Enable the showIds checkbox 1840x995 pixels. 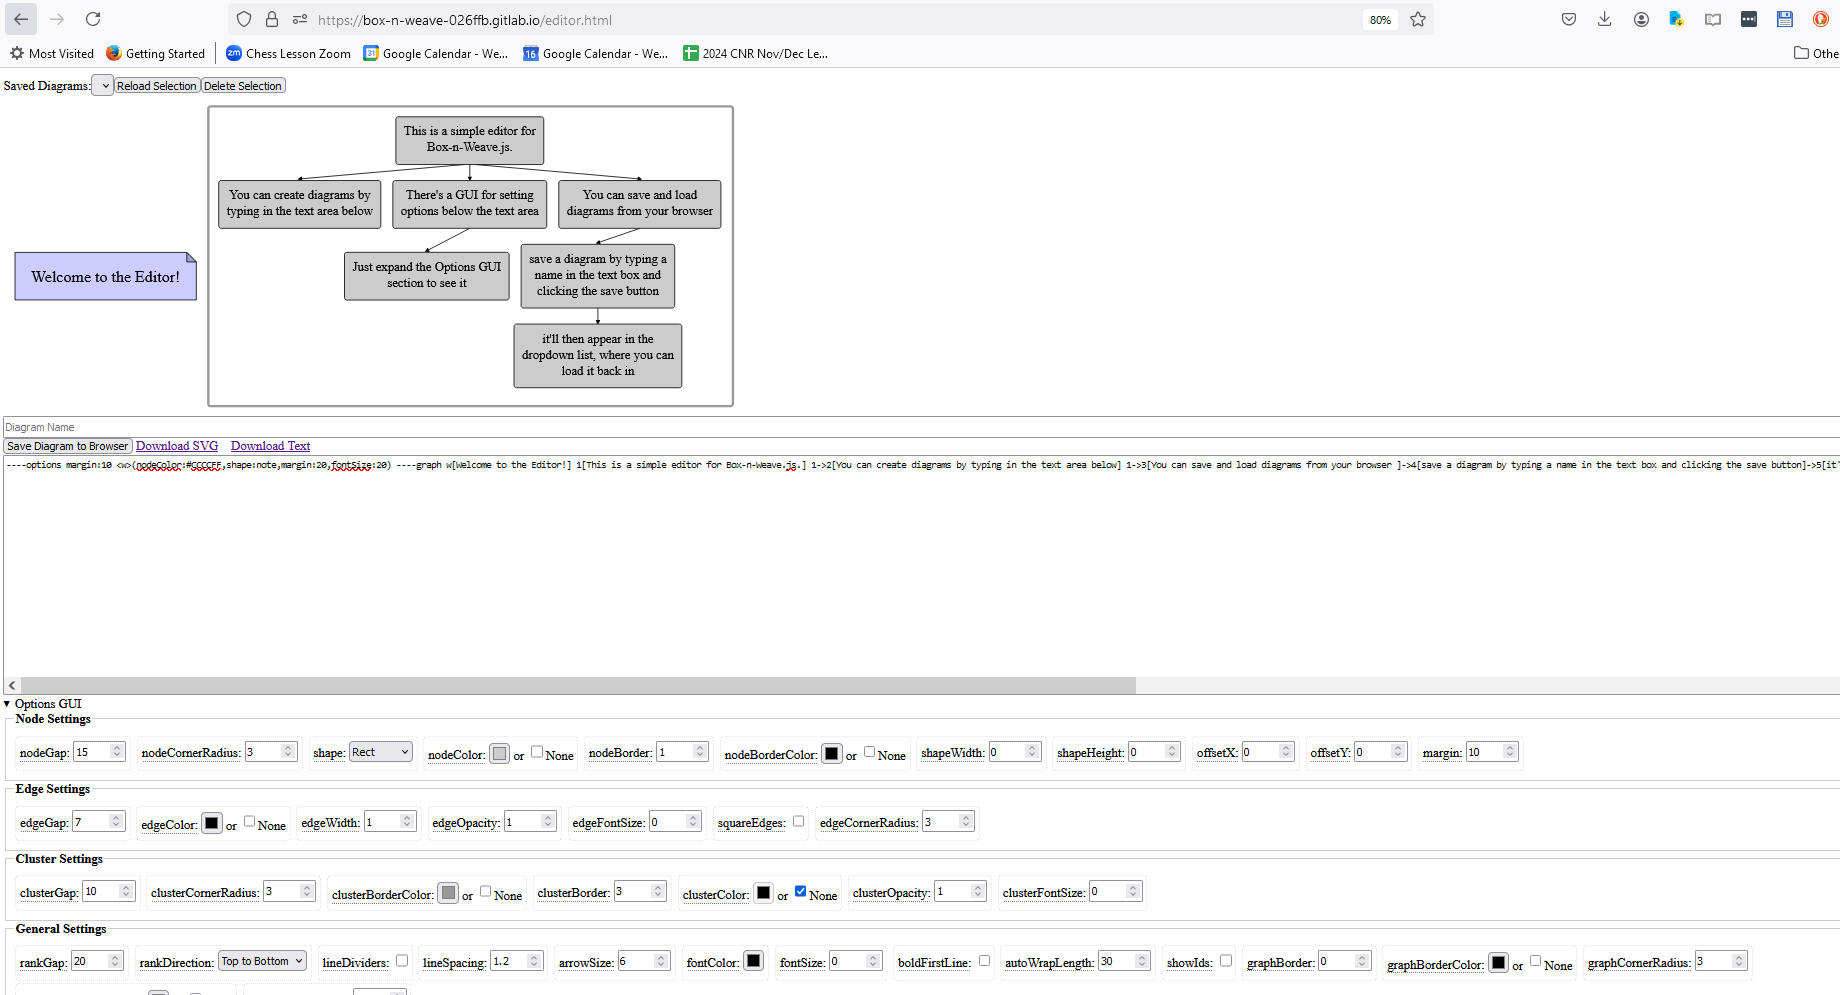(x=1226, y=961)
